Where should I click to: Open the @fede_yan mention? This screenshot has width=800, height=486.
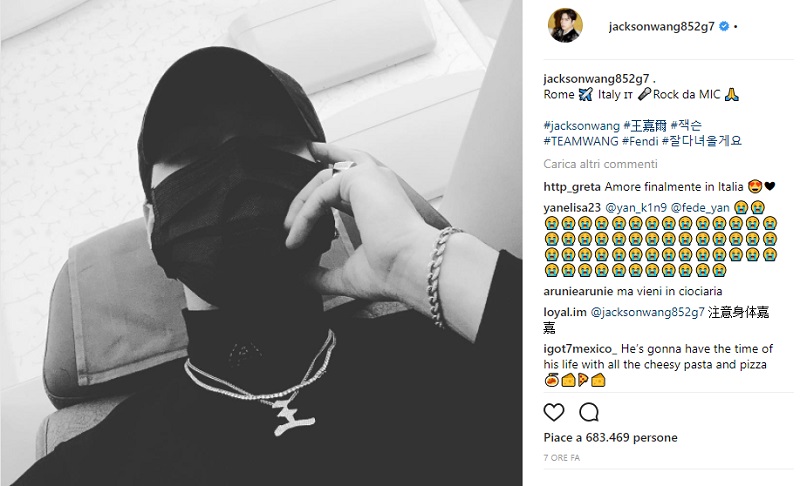(x=700, y=208)
